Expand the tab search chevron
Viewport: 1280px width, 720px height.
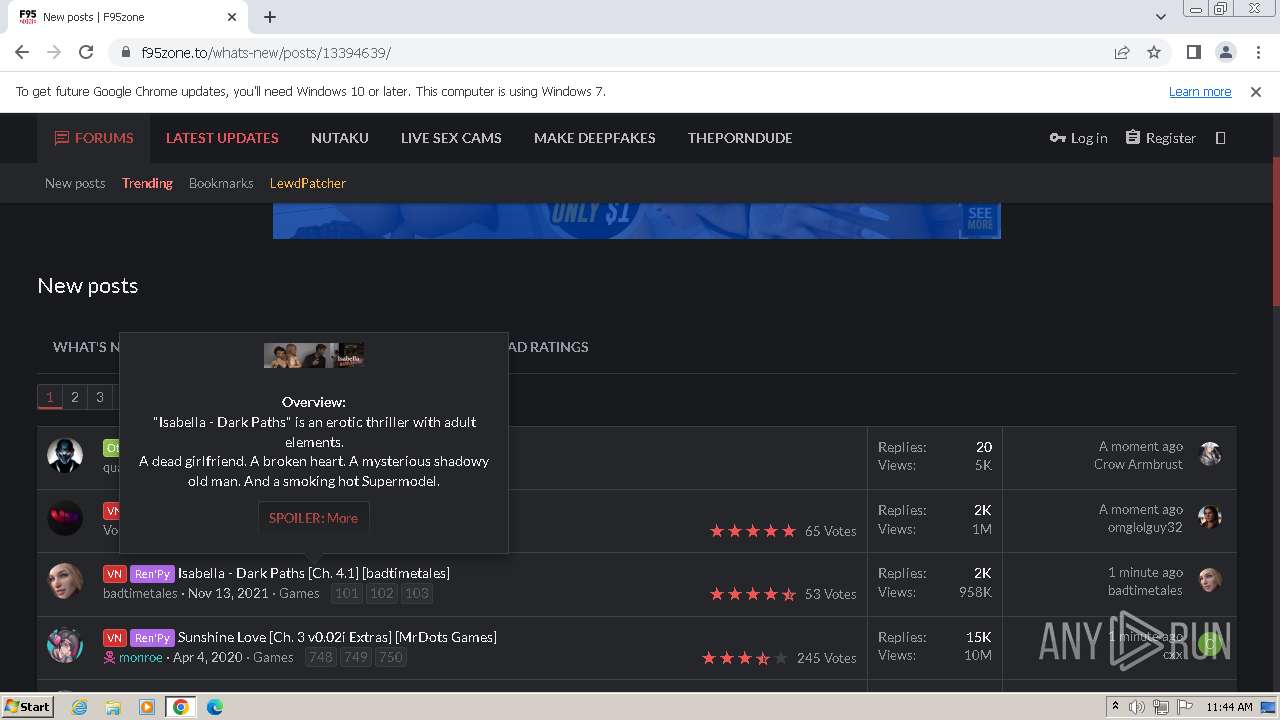click(x=1160, y=17)
